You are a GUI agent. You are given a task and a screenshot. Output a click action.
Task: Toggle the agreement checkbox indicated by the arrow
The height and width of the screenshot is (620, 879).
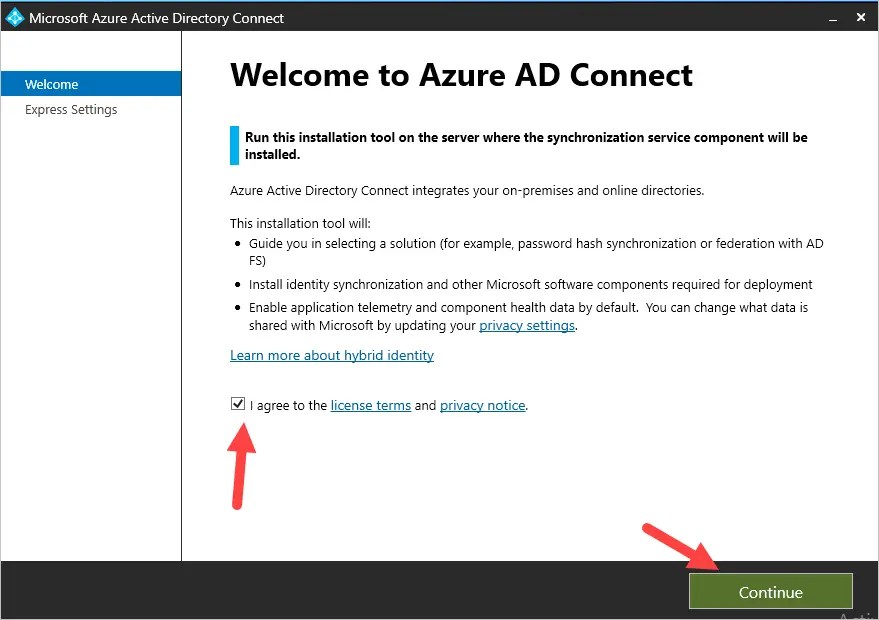click(x=238, y=403)
